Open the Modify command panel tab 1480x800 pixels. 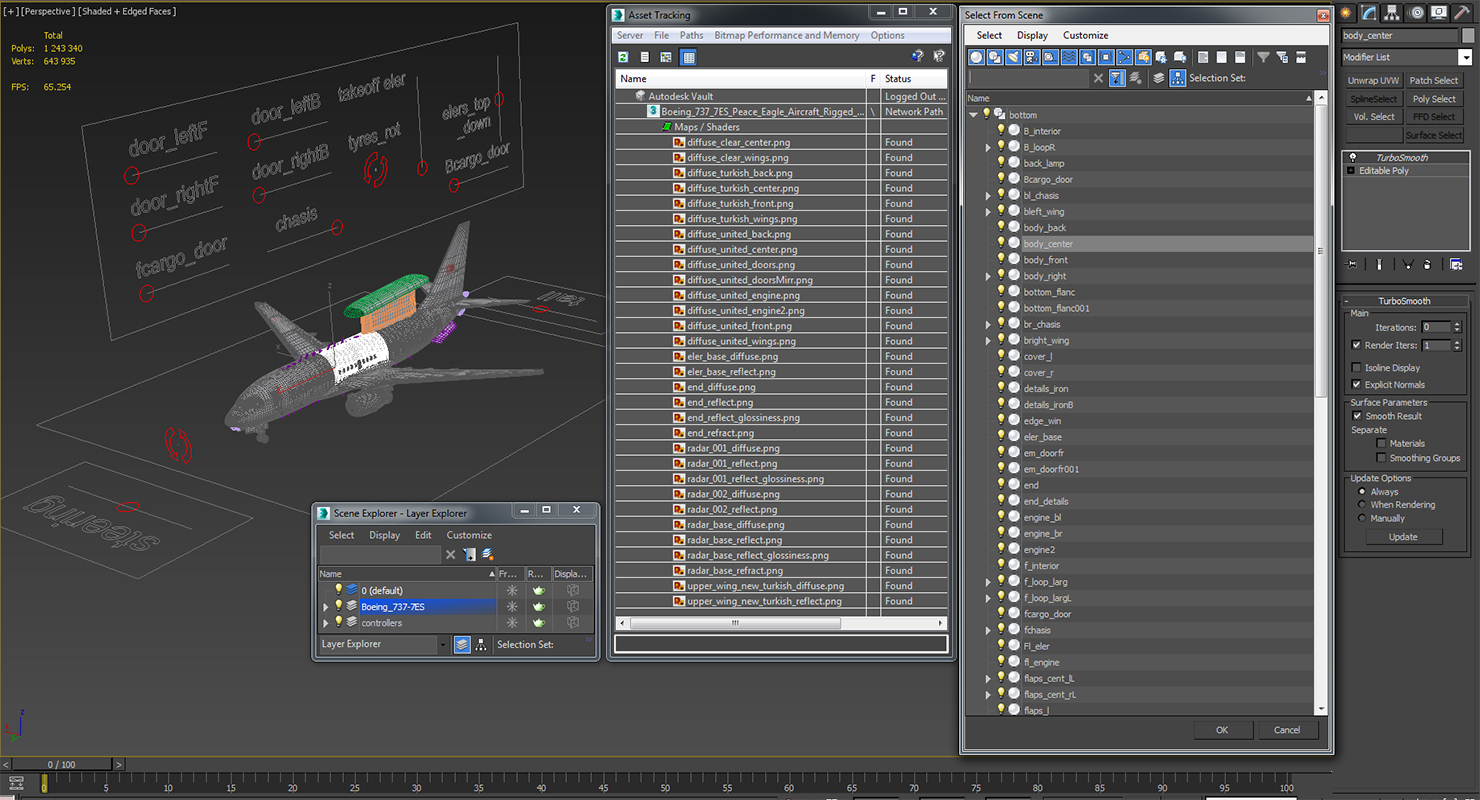1369,13
